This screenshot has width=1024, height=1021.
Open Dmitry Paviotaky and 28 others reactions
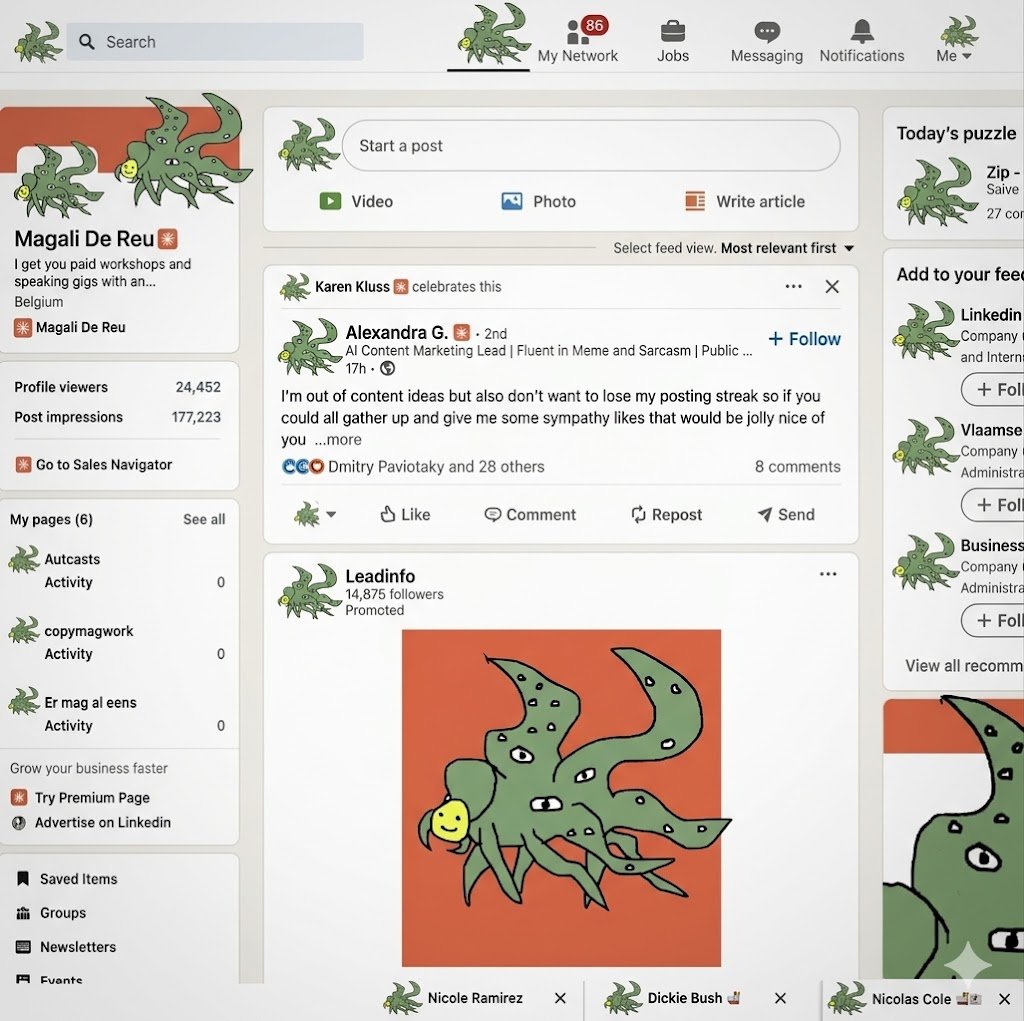(436, 466)
